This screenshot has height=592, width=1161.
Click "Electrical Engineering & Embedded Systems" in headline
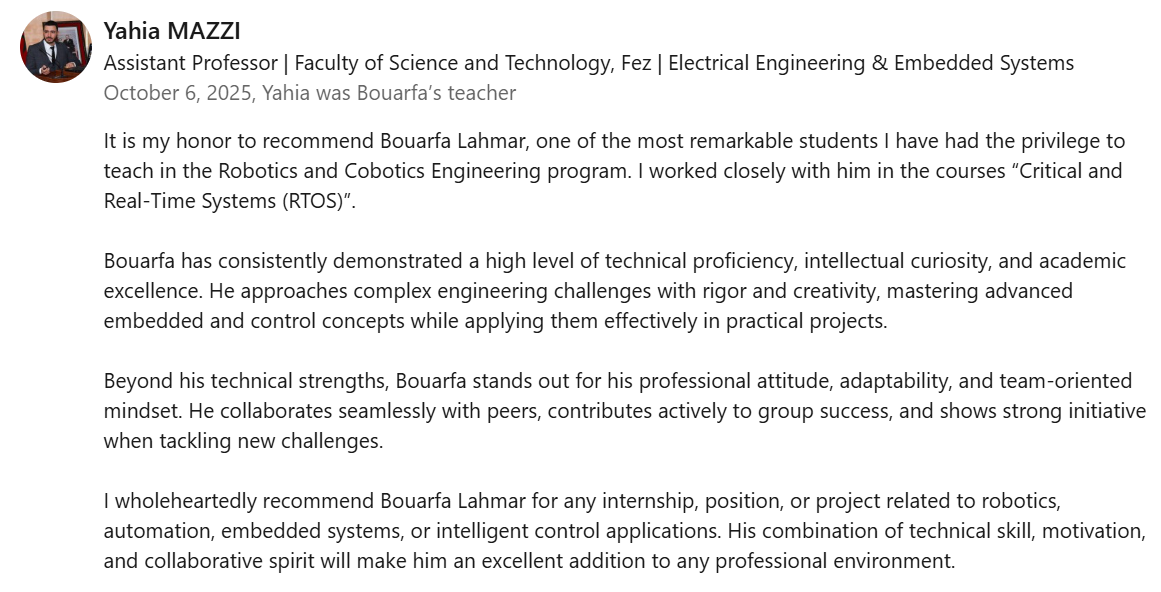coord(871,63)
